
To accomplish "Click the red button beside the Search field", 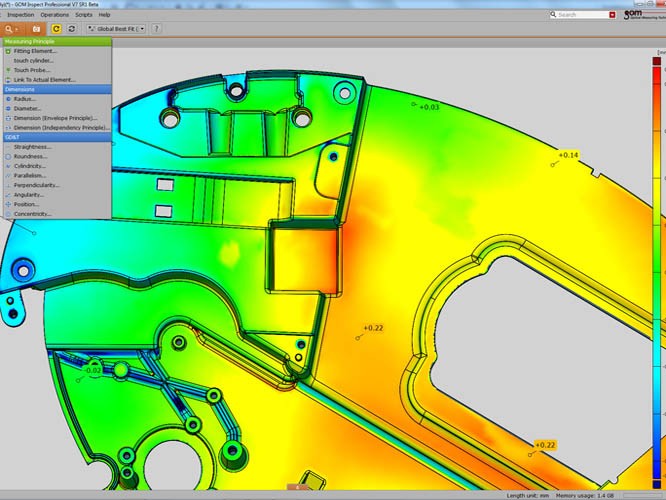I will tap(612, 15).
